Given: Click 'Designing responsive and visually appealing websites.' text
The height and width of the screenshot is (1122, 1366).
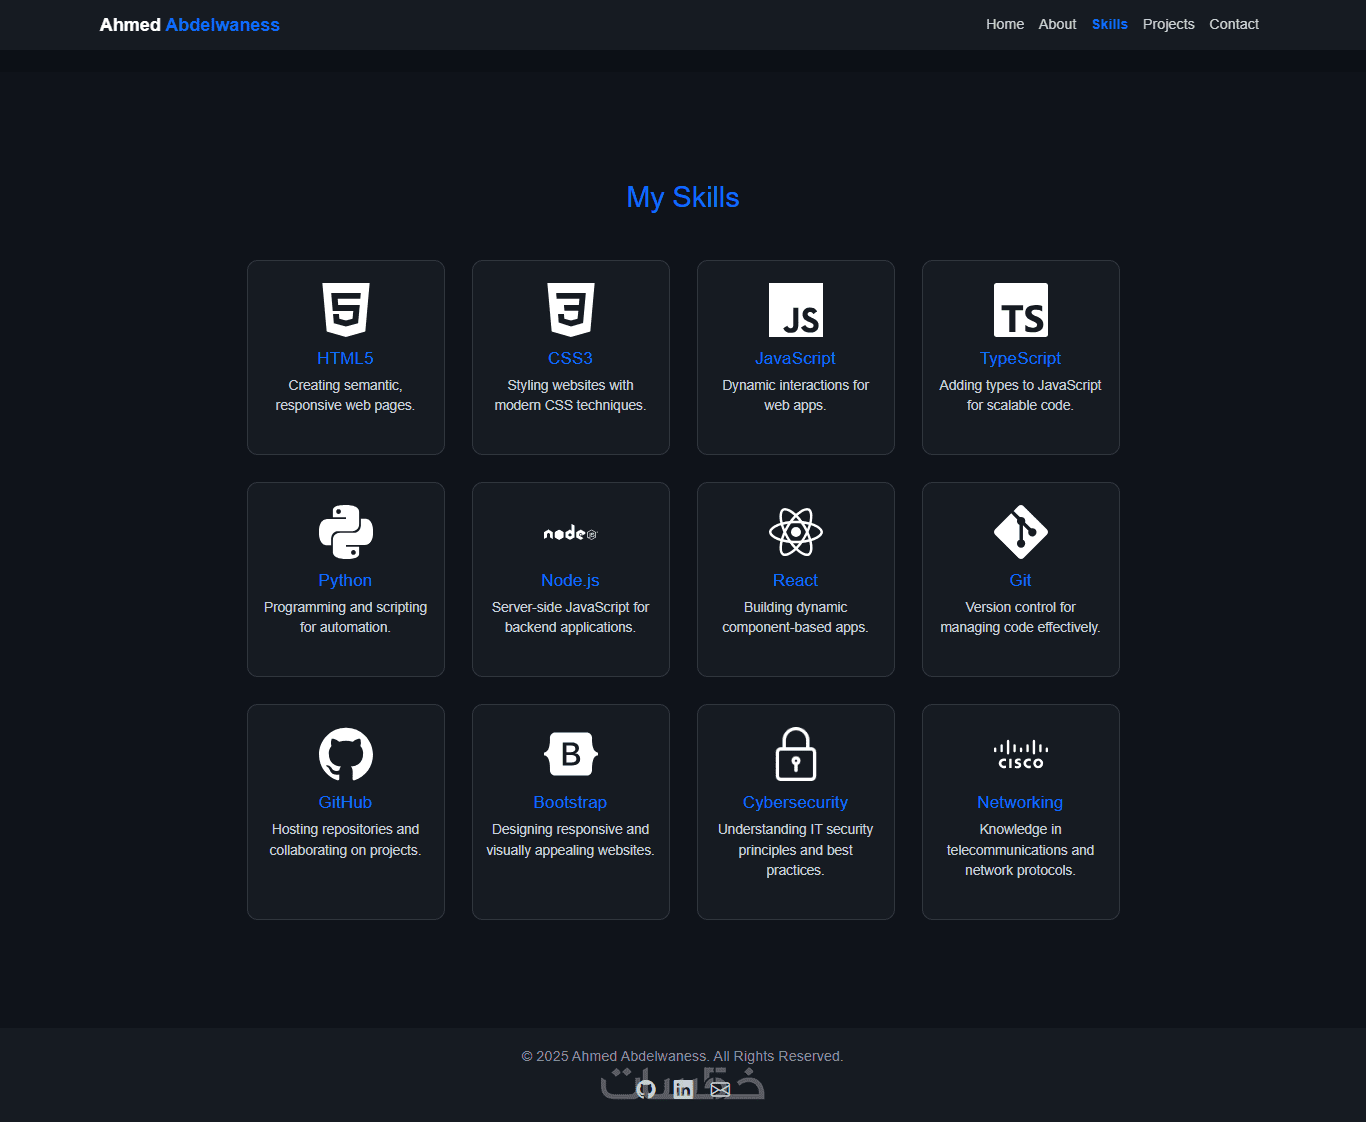Looking at the screenshot, I should 571,840.
